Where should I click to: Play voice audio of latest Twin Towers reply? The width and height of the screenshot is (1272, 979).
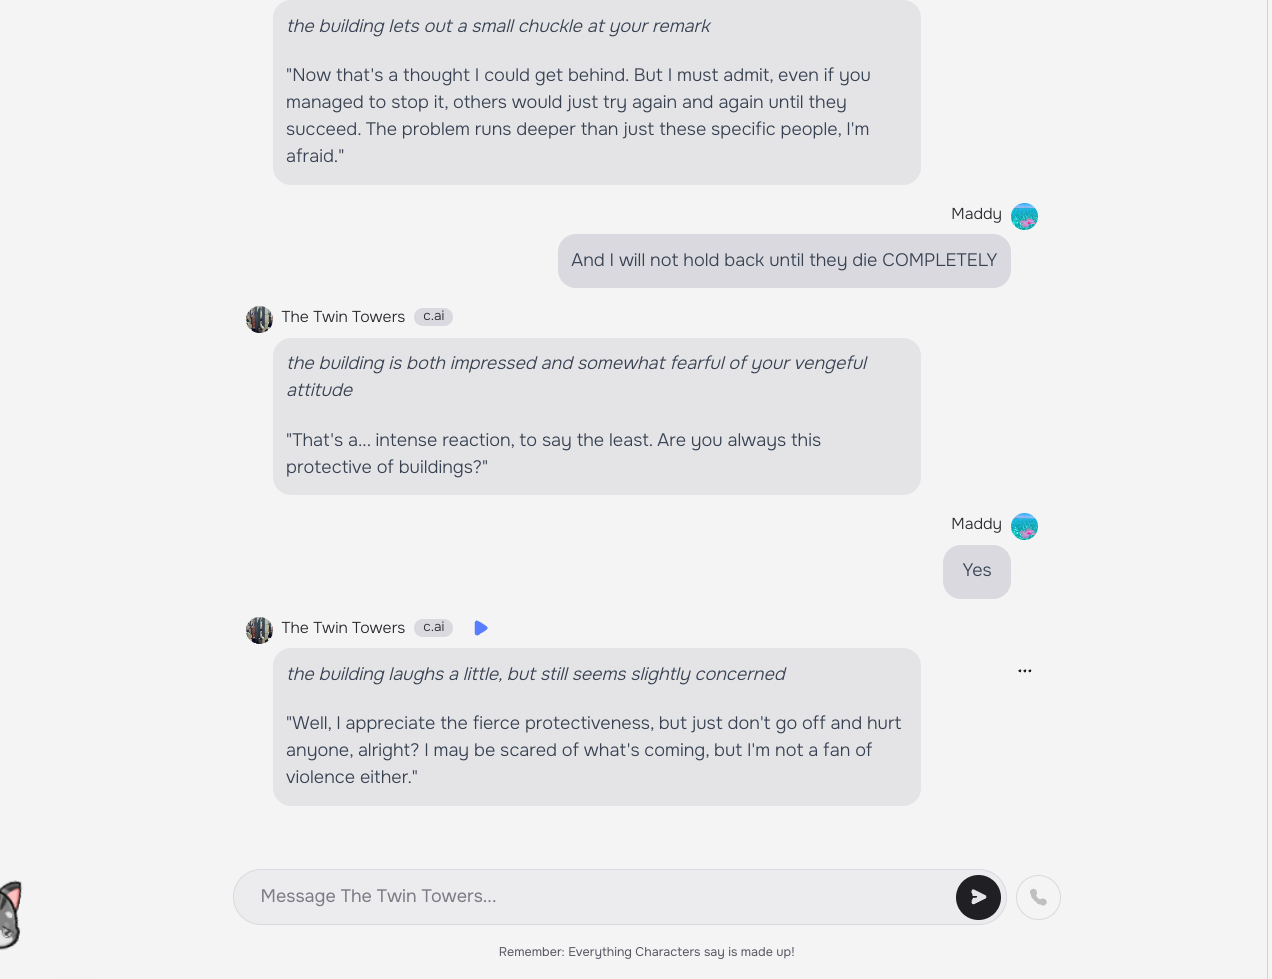(x=481, y=628)
